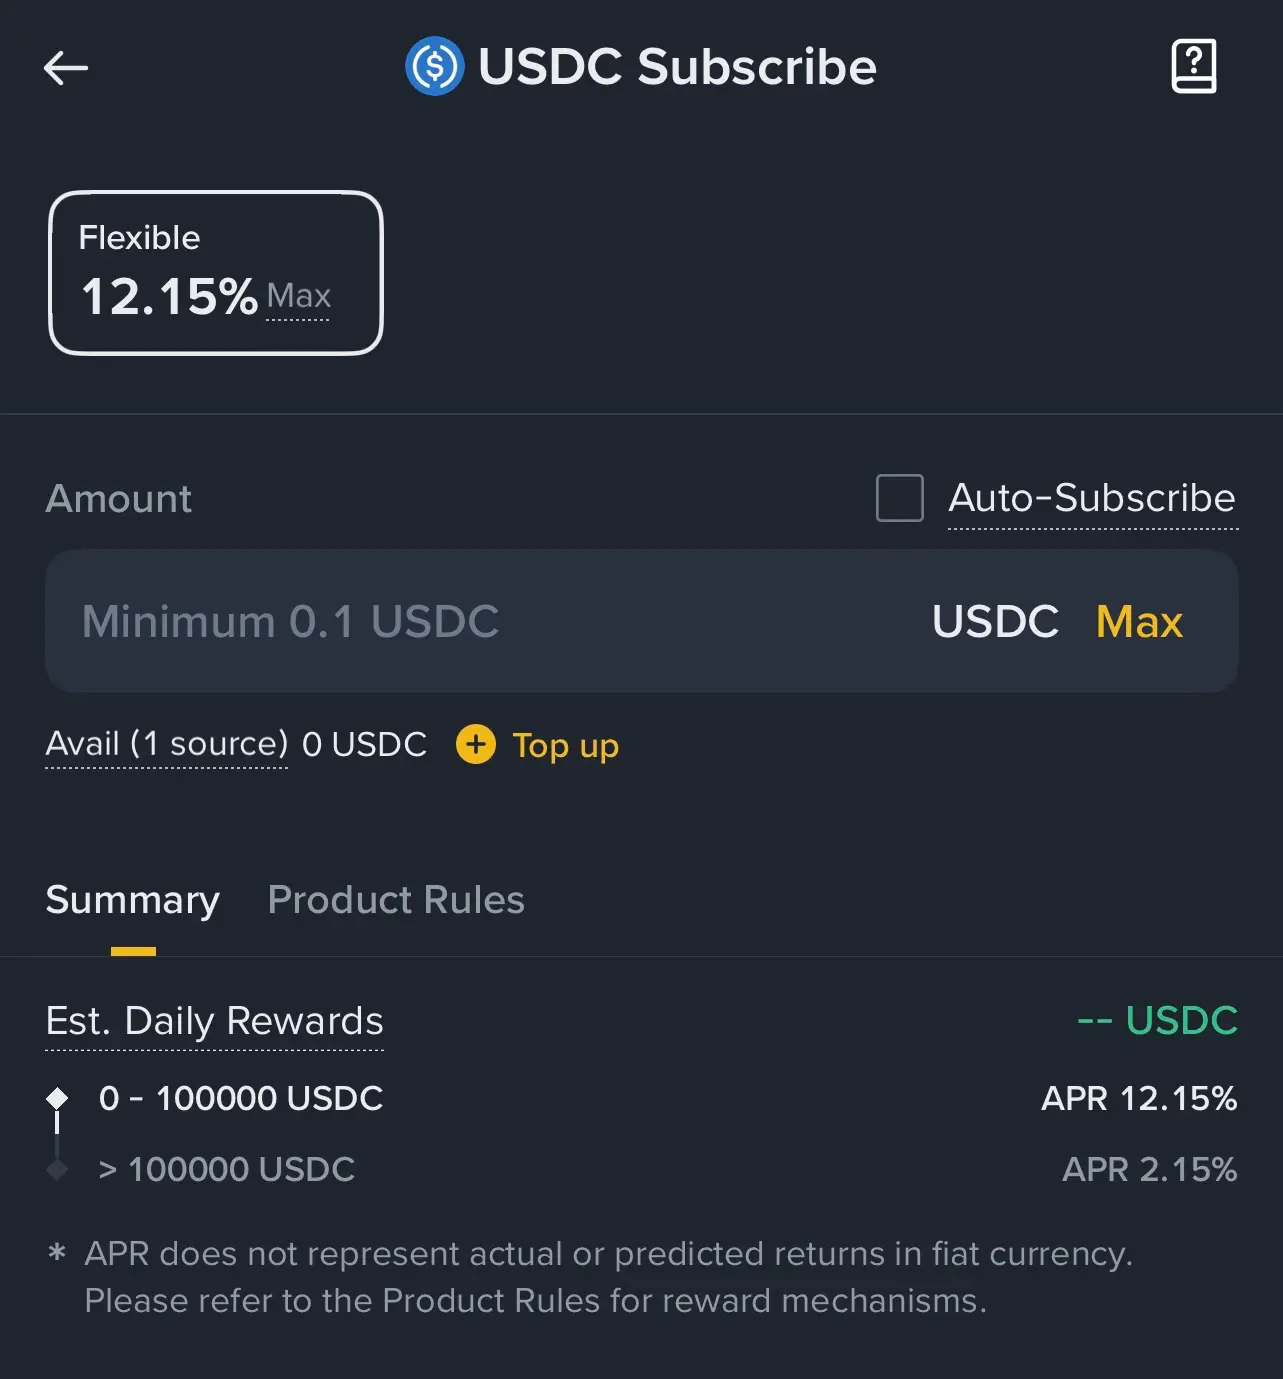This screenshot has width=1283, height=1379.
Task: Show Est. Daily Rewards explanation
Action: pos(215,1021)
